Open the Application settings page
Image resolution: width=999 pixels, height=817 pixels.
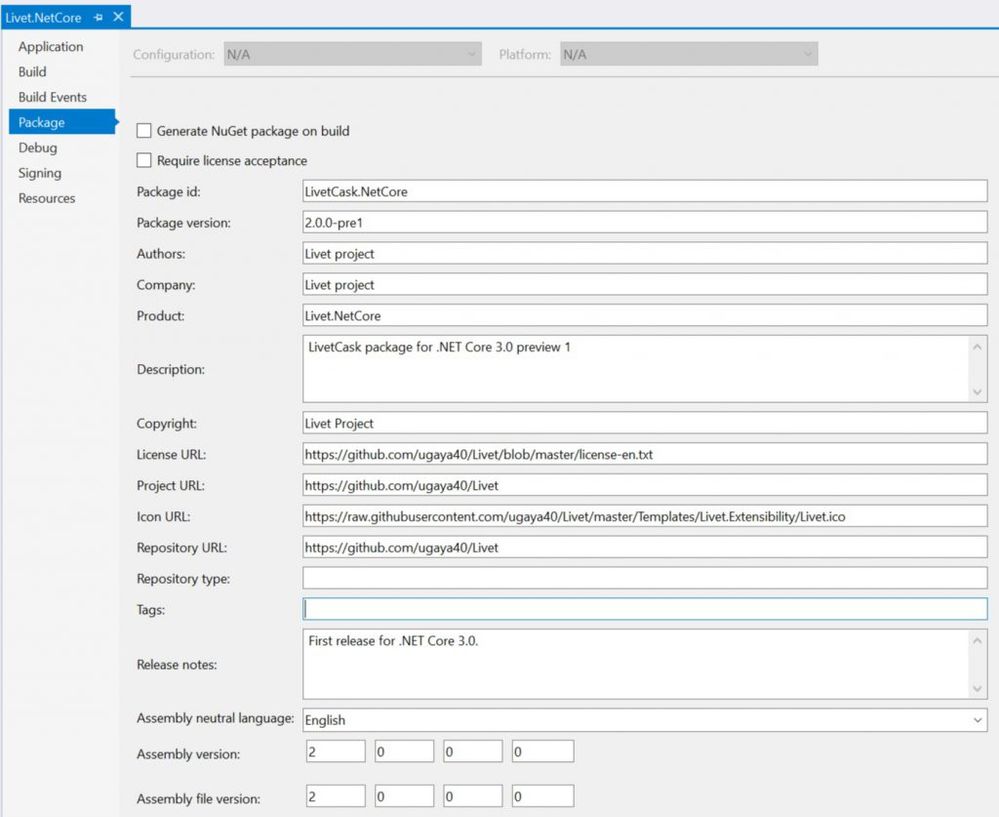click(x=50, y=47)
